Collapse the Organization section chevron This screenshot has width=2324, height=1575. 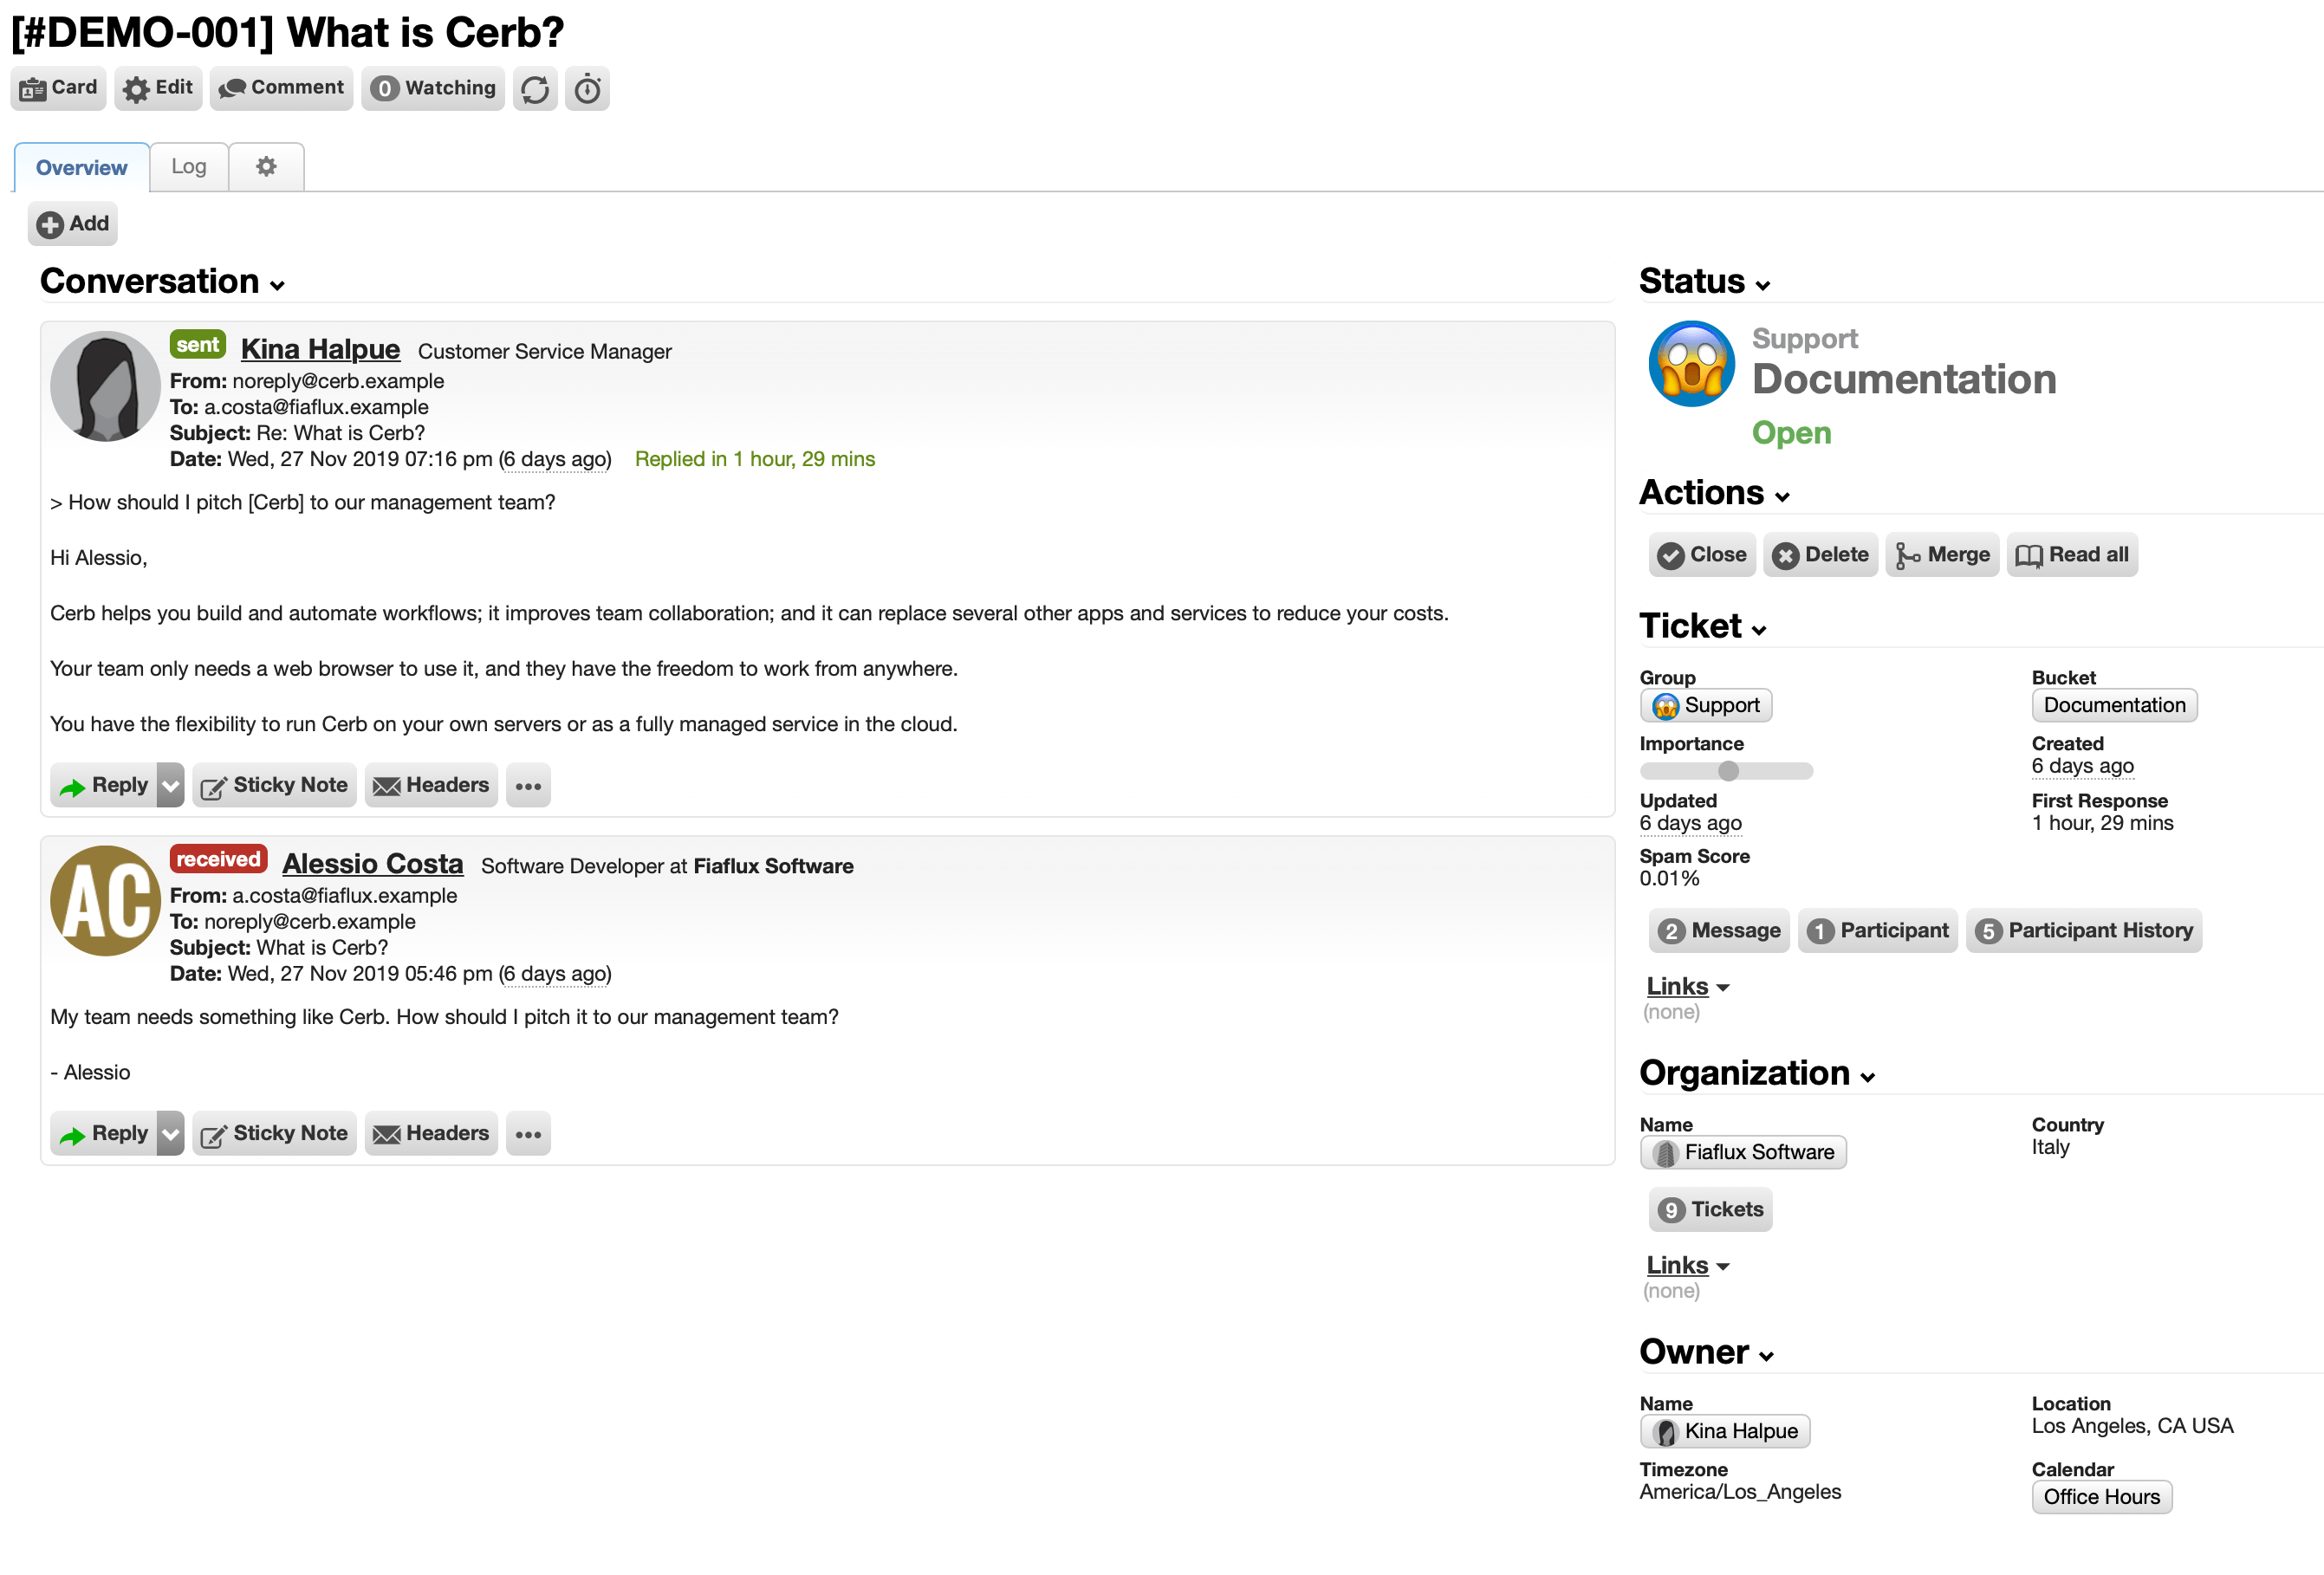(1867, 1077)
